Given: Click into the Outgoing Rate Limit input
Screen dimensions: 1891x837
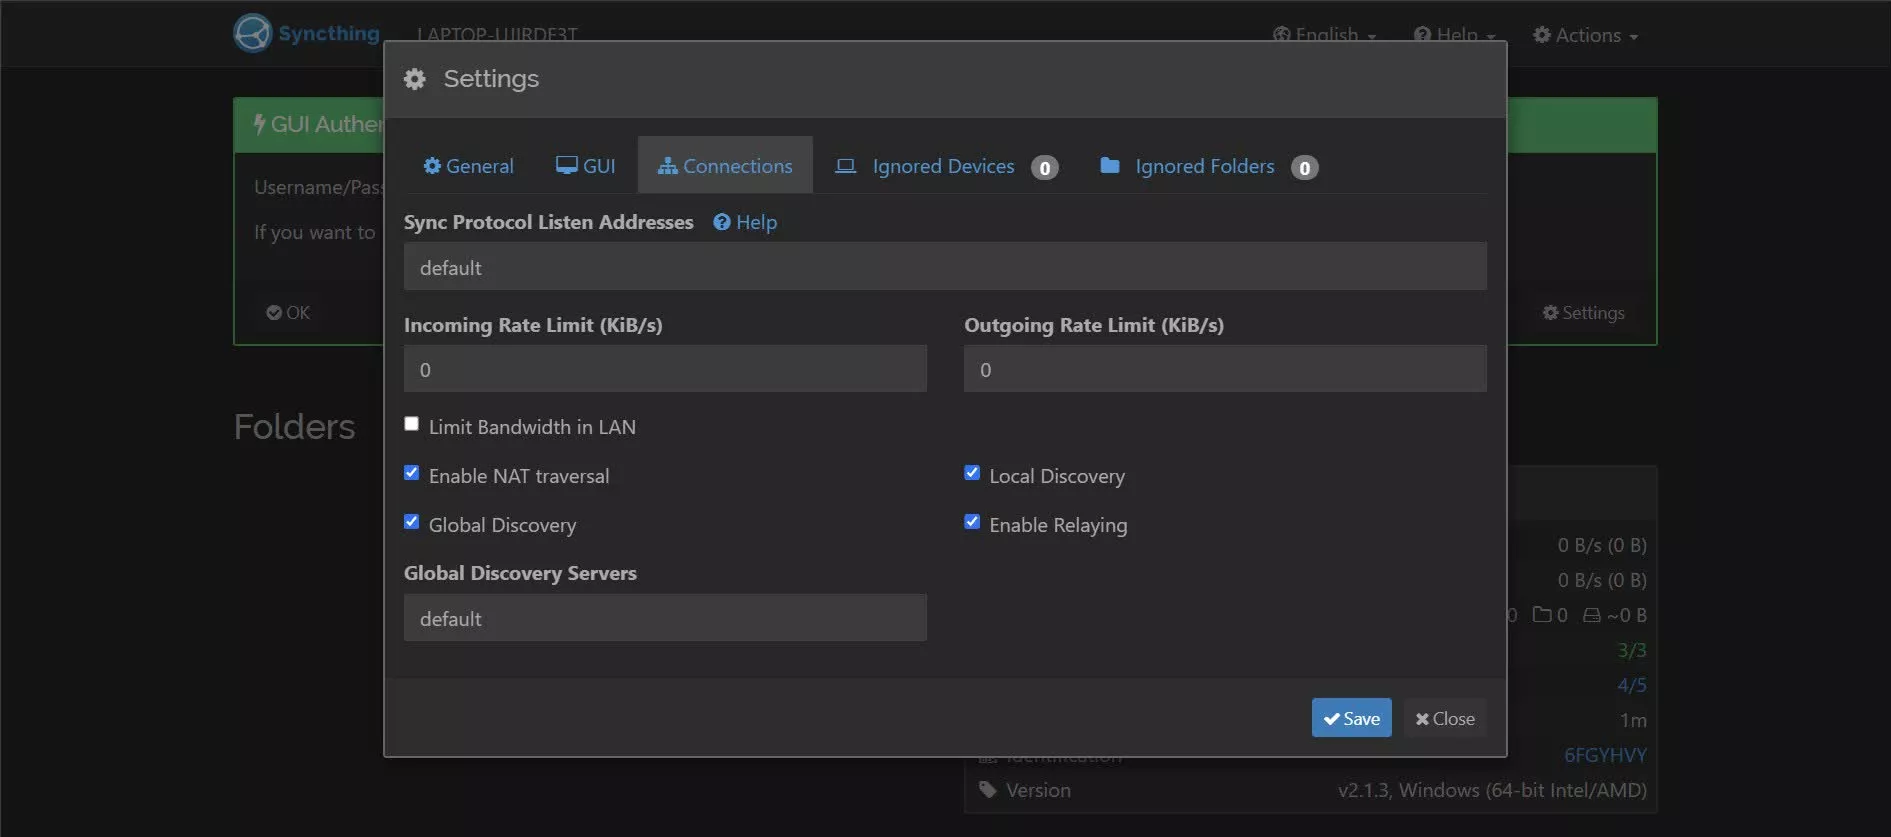Looking at the screenshot, I should (x=1225, y=369).
